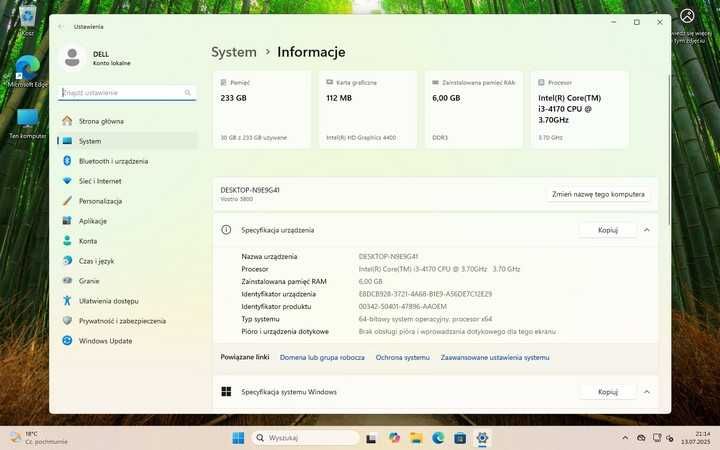720x450 pixels.
Task: Open the Windows Start menu on taskbar
Action: [x=238, y=438]
